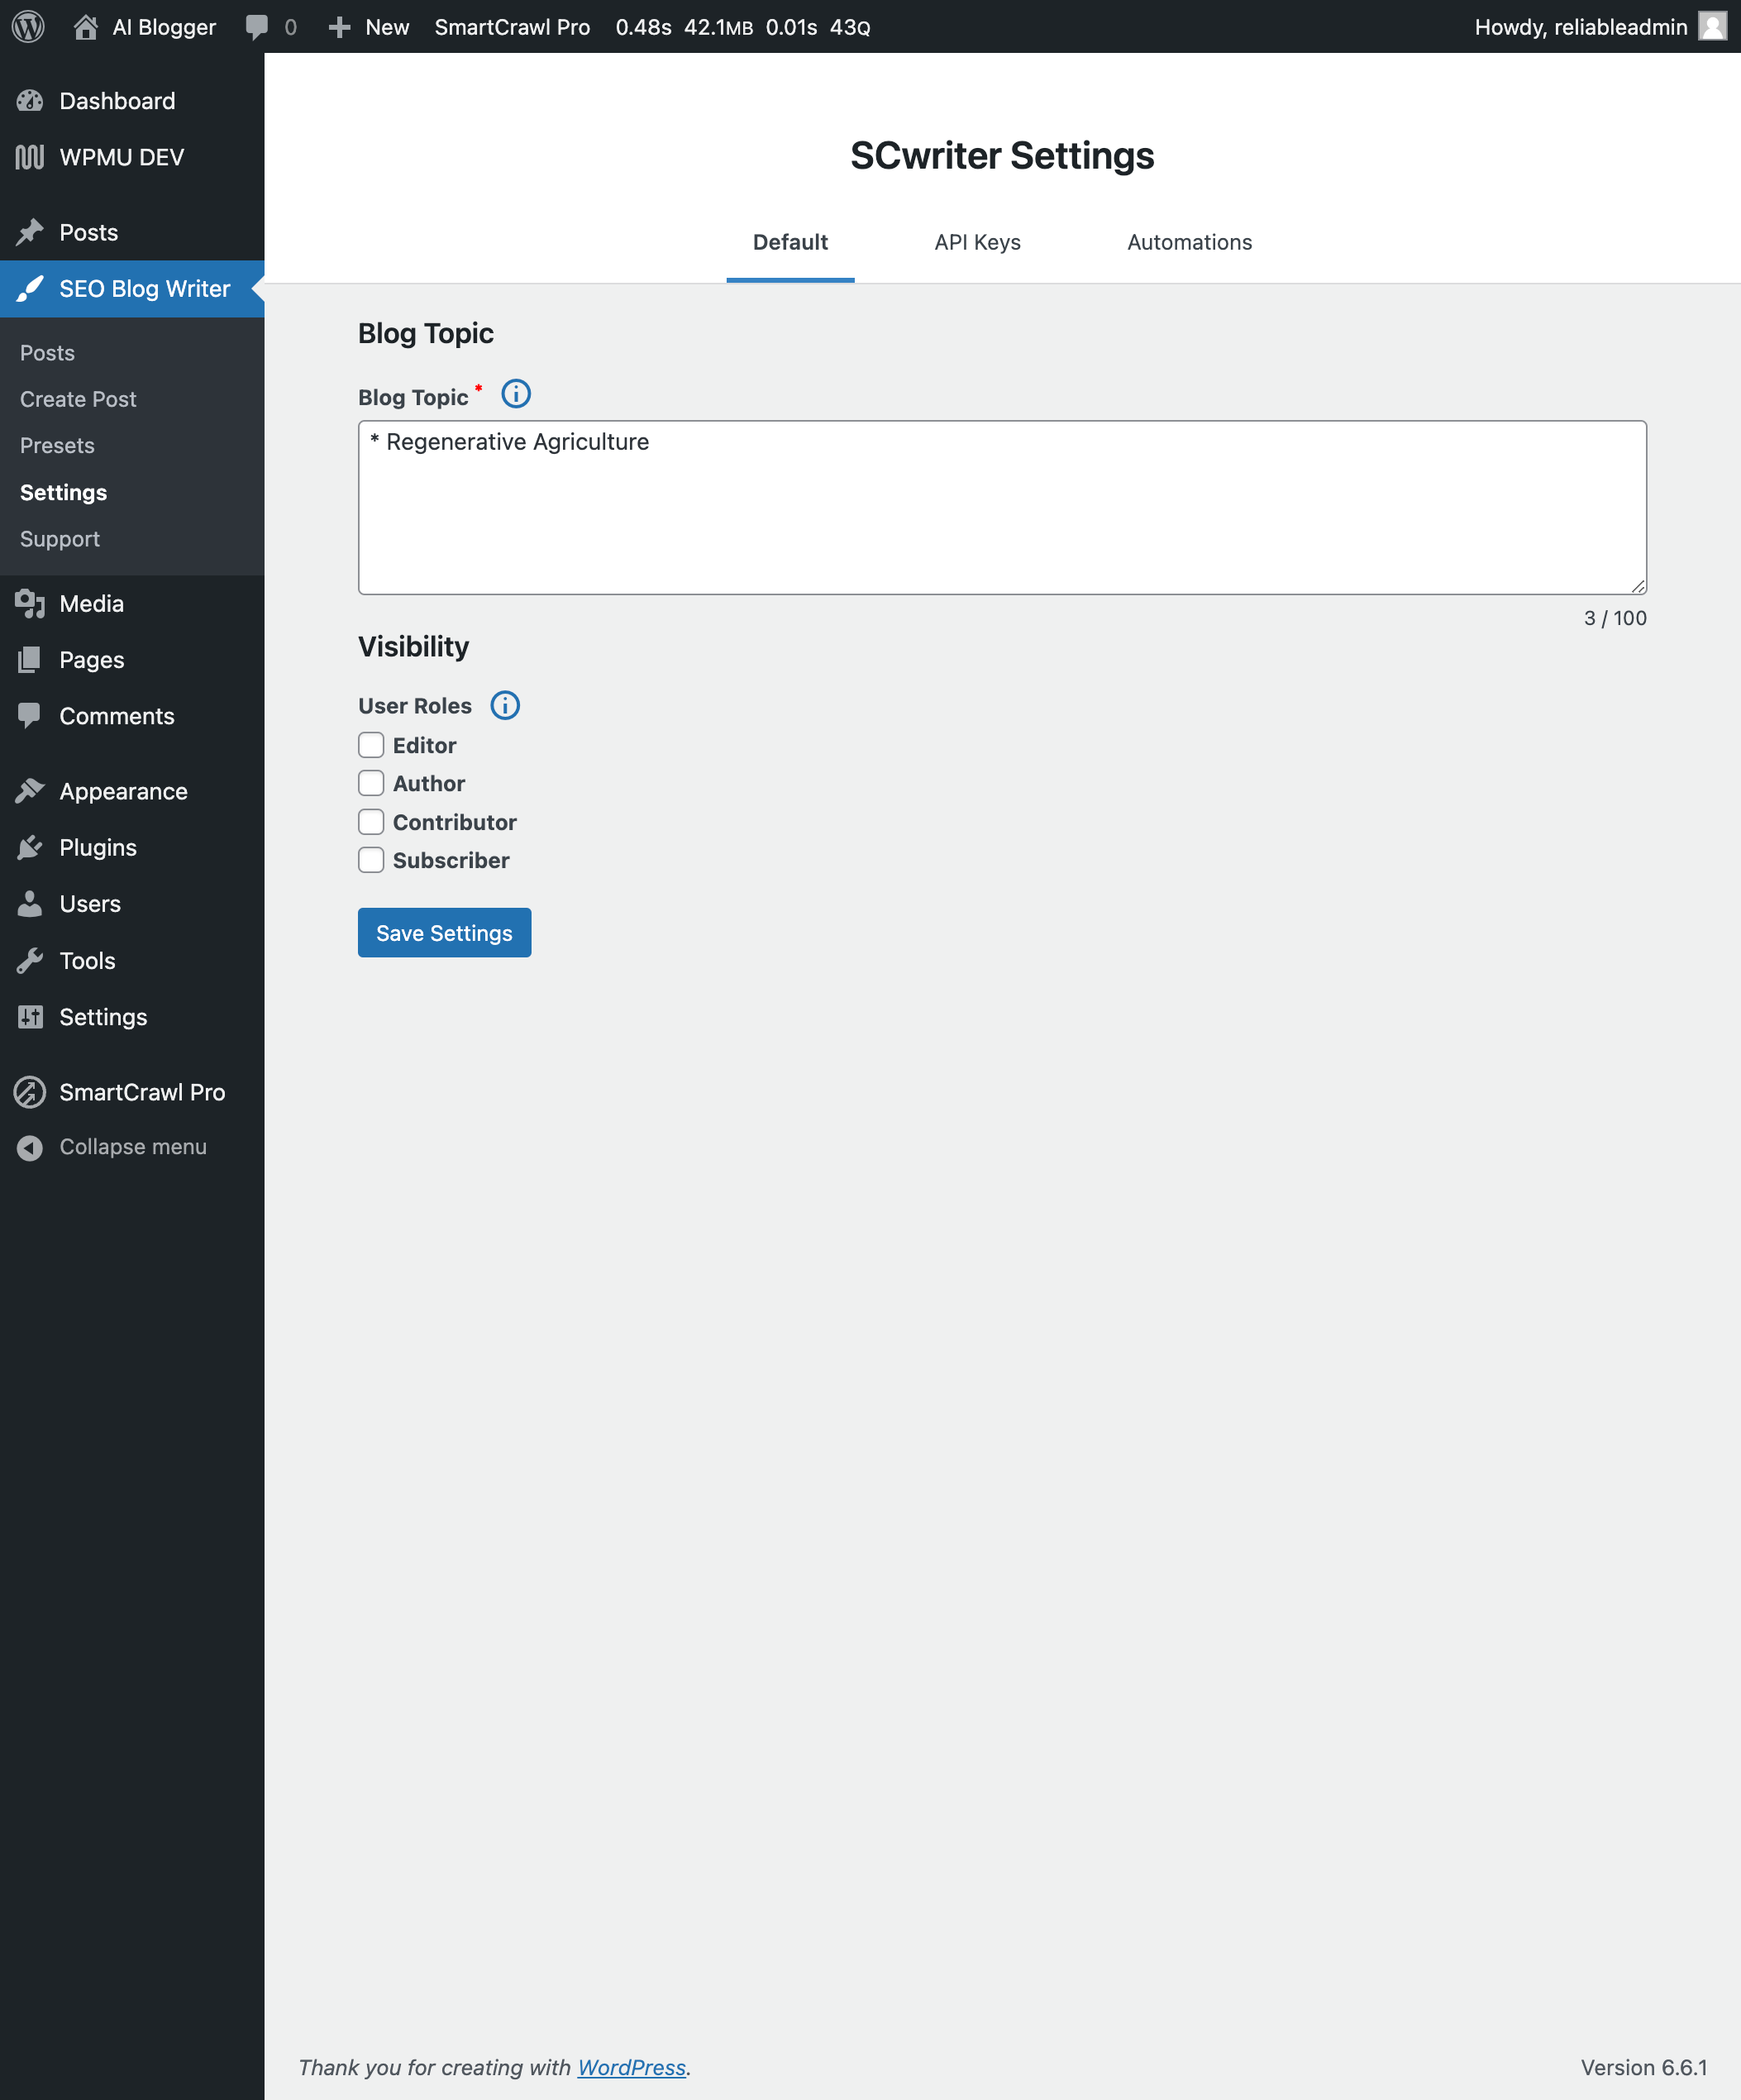
Task: Click the AI Blogger home icon
Action: [x=86, y=27]
